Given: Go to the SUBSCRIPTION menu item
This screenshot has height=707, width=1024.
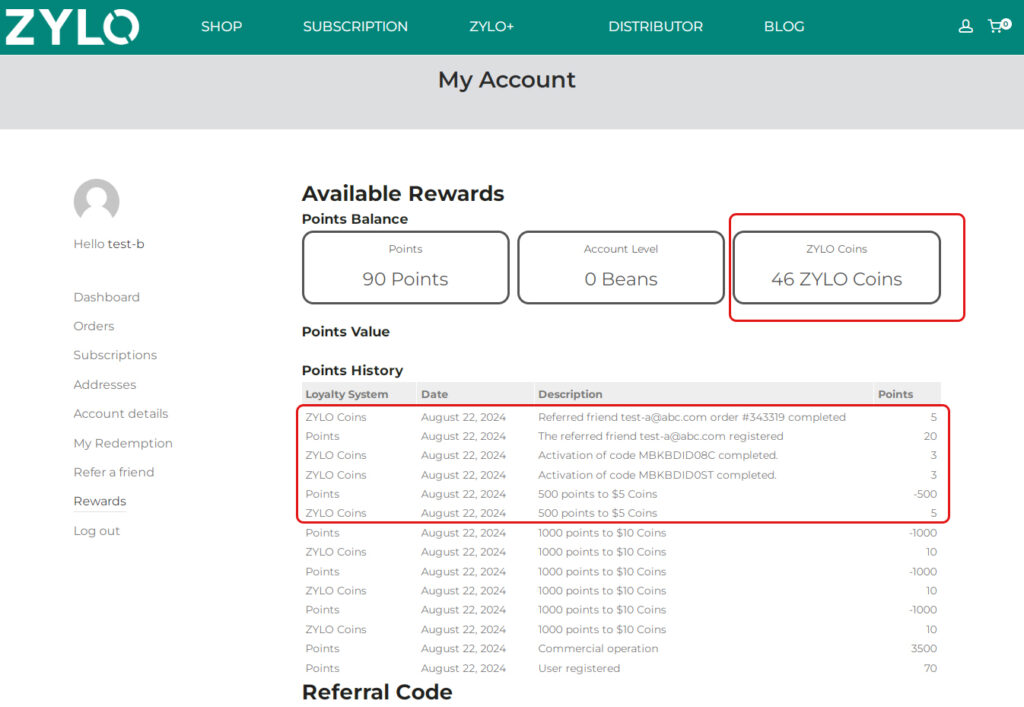Looking at the screenshot, I should click(x=355, y=27).
